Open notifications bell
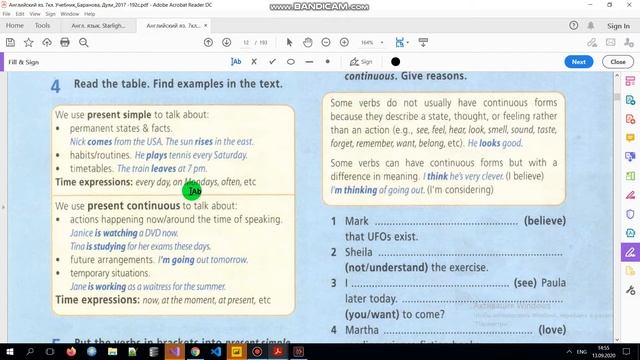This screenshot has height=360, width=640. [591, 25]
